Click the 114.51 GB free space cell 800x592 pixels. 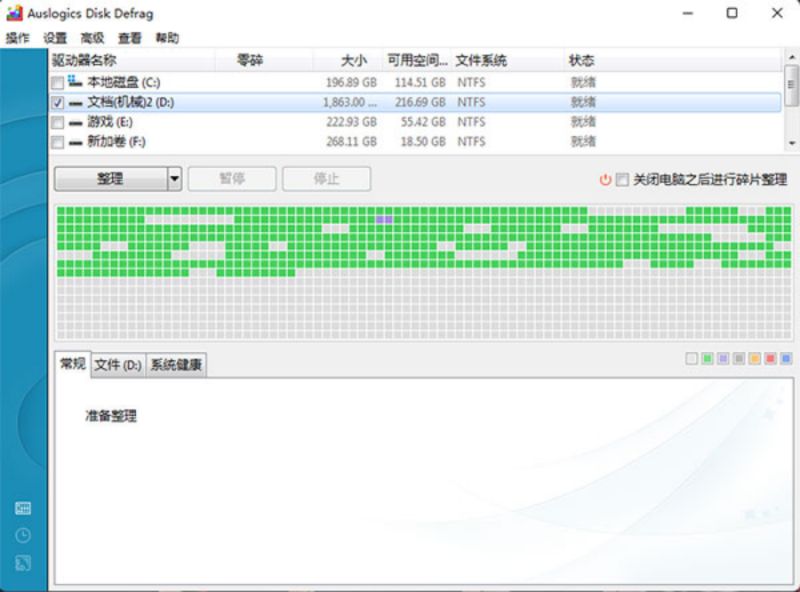pos(420,83)
